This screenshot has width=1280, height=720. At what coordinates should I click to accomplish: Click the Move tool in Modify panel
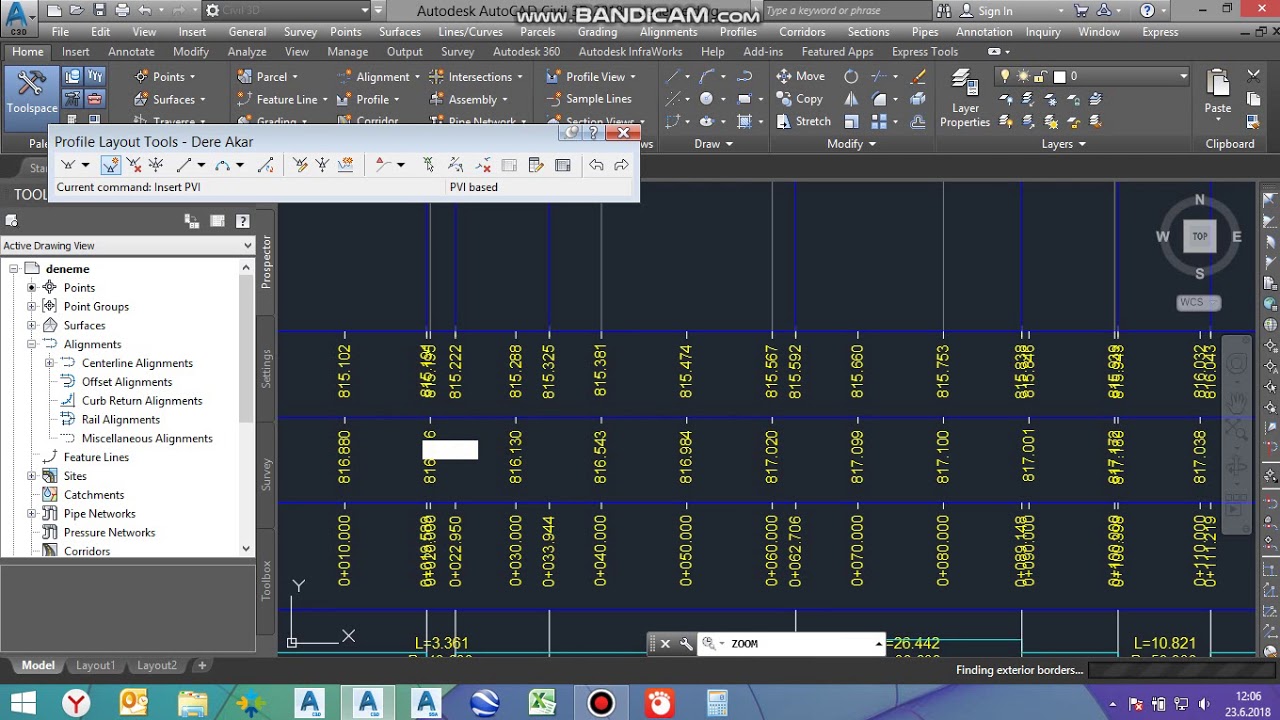800,76
